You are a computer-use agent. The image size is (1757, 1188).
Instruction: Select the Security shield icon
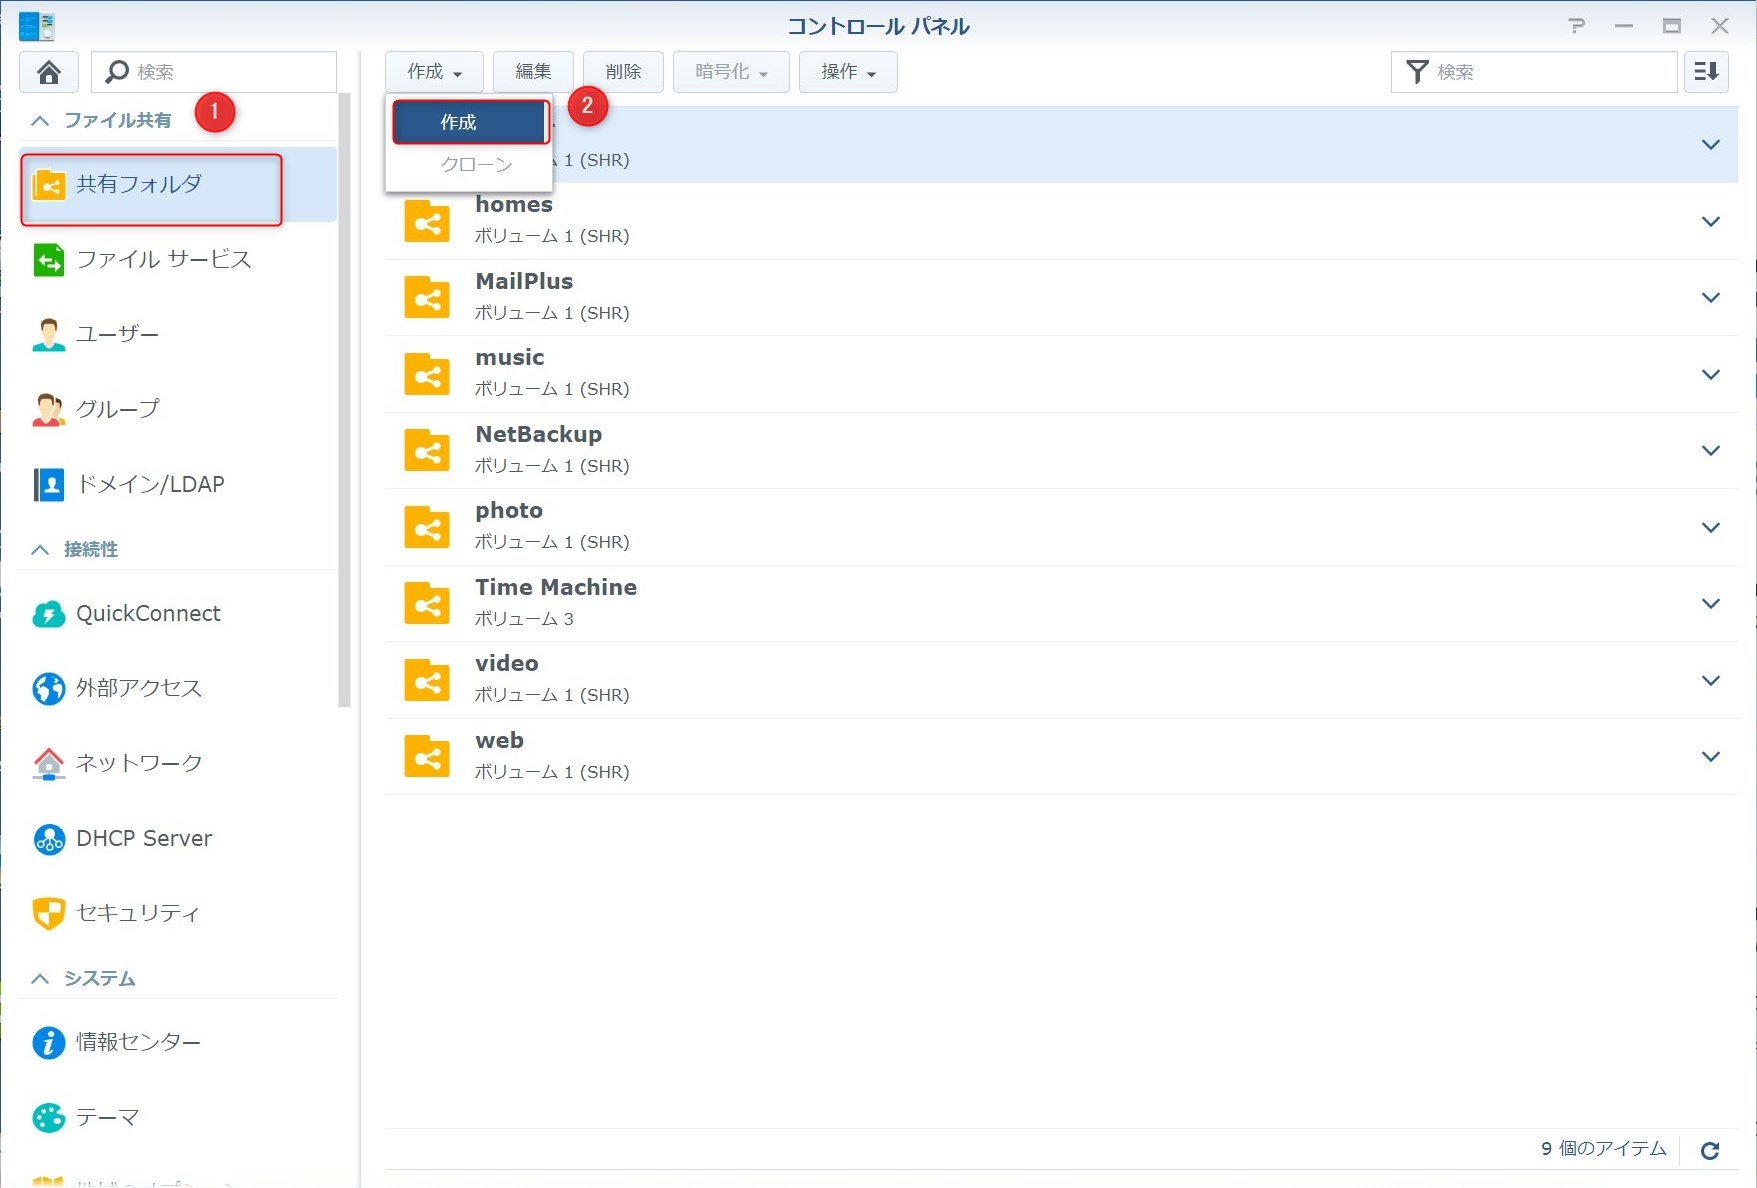click(x=48, y=913)
